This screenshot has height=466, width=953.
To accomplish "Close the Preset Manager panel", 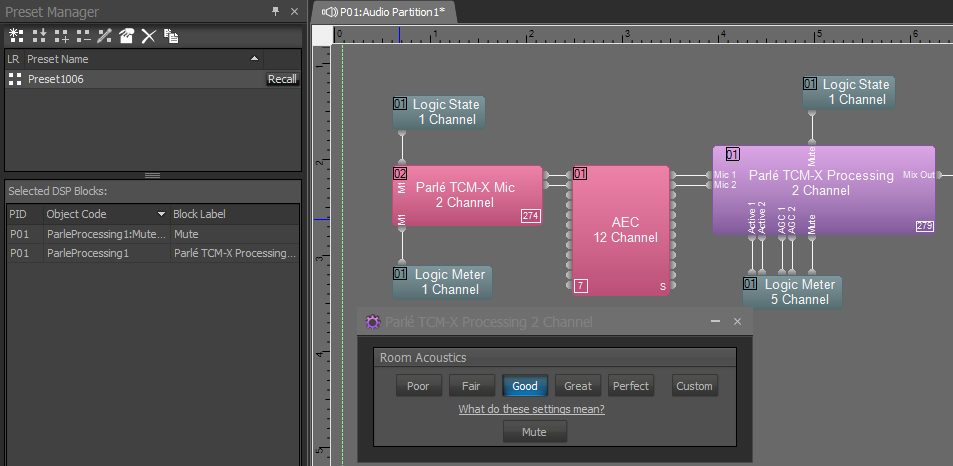I will coord(294,11).
